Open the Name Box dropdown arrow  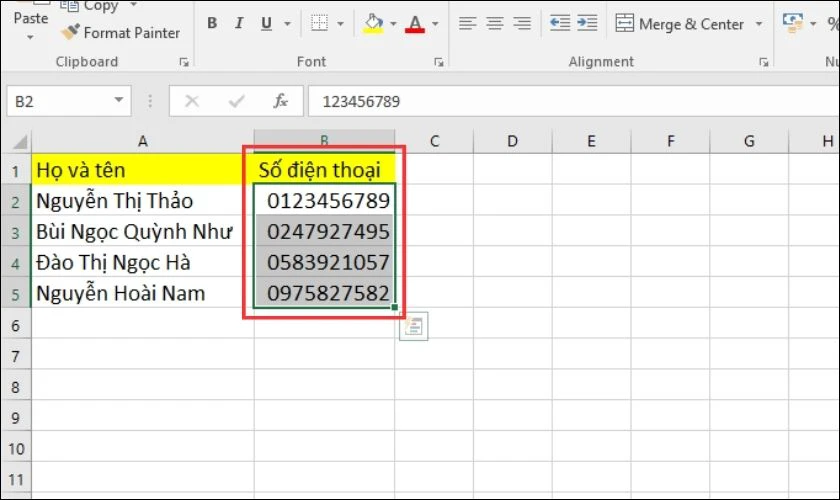tap(119, 100)
